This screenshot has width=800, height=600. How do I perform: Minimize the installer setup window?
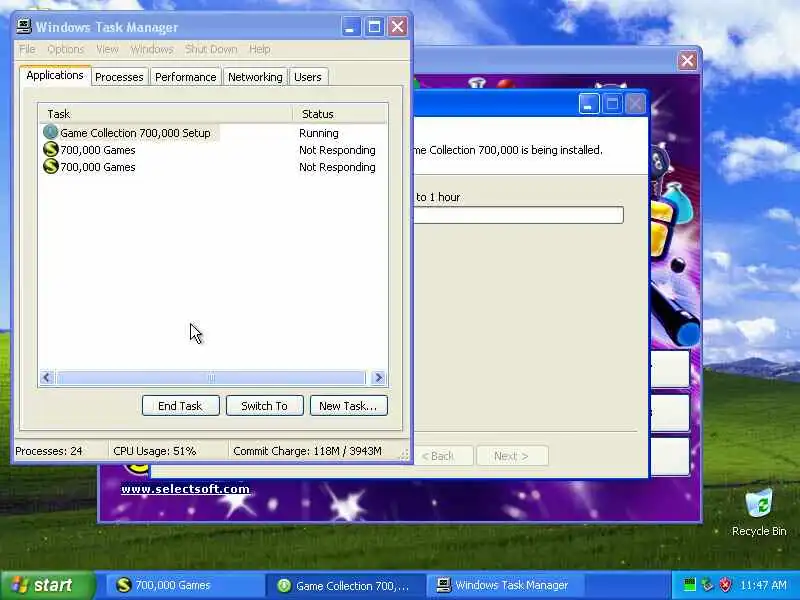pyautogui.click(x=588, y=104)
